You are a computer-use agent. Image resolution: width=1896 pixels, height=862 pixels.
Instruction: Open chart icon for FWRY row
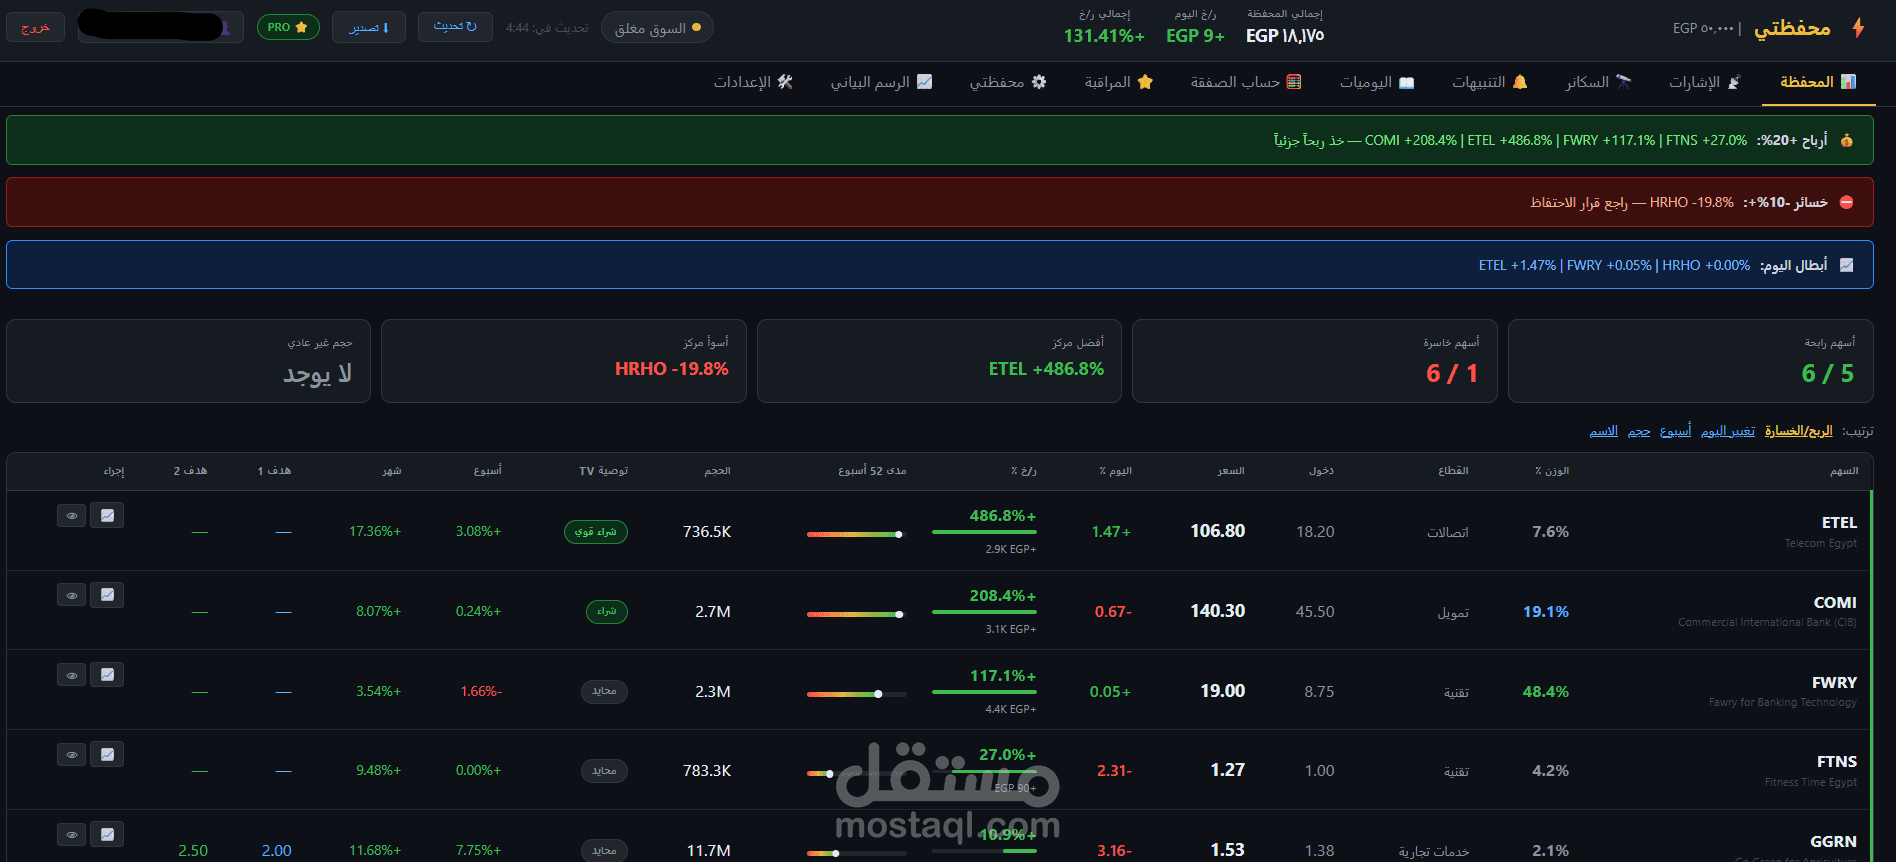tap(107, 675)
